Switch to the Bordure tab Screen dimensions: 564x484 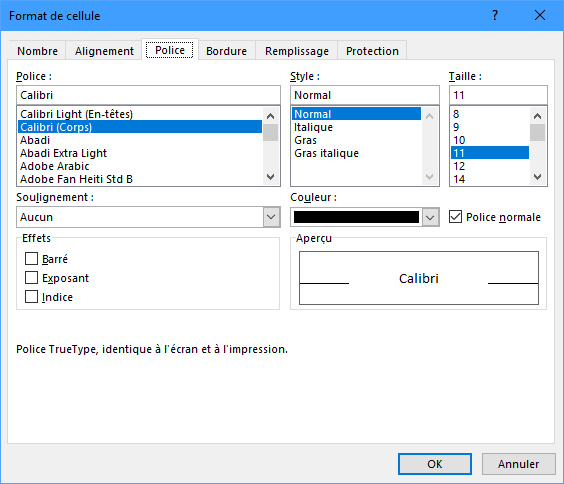coord(227,51)
